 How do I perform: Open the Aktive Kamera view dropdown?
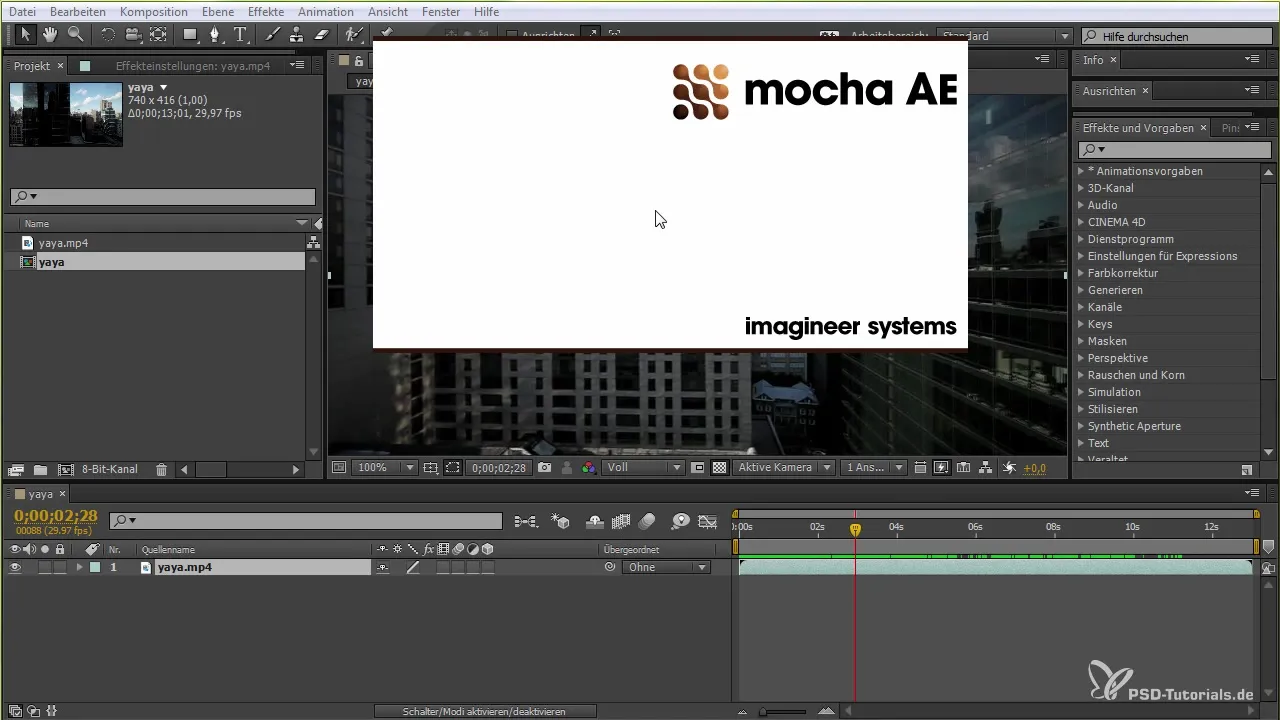point(785,467)
